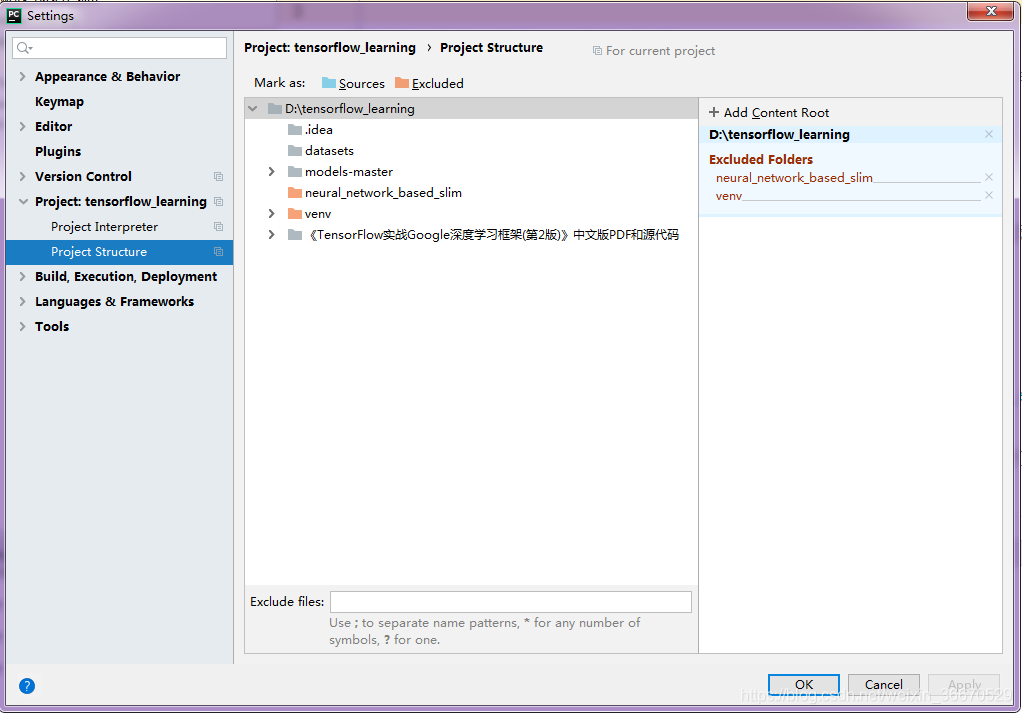This screenshot has width=1022, height=714.
Task: Click the project-level icon beside Project Interpreter
Action: [x=218, y=227]
